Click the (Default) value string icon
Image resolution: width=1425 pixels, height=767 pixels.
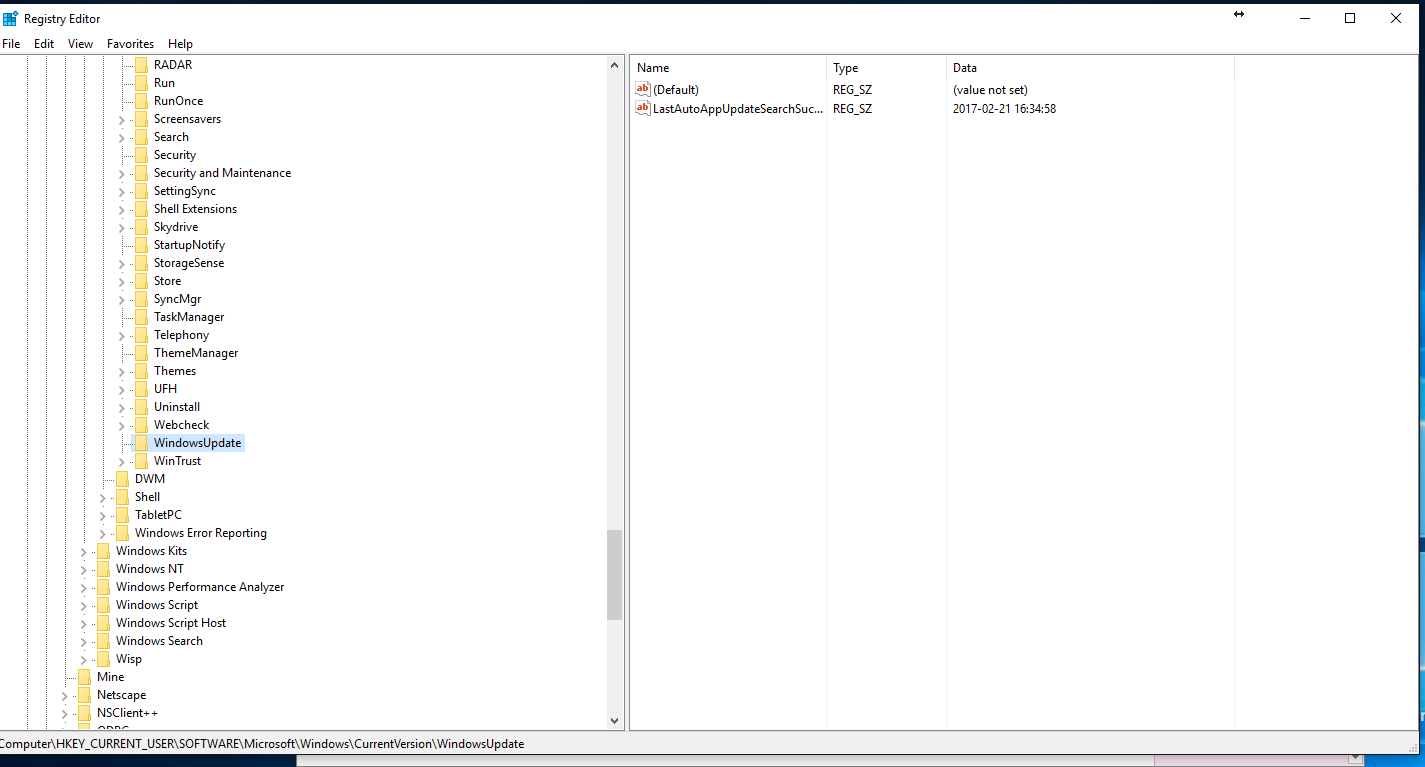pyautogui.click(x=643, y=90)
